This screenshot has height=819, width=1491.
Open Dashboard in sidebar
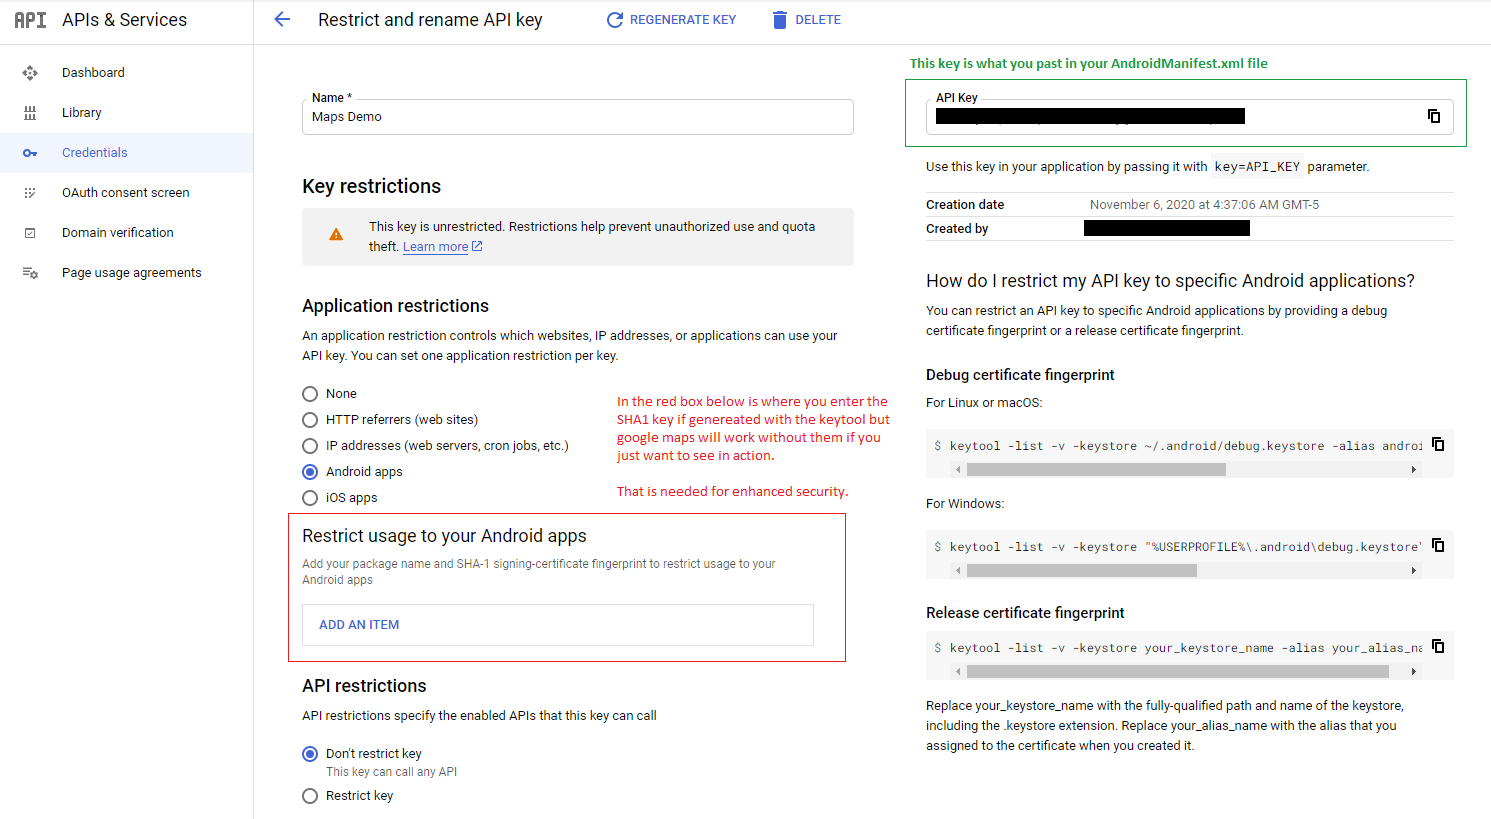pyautogui.click(x=126, y=73)
